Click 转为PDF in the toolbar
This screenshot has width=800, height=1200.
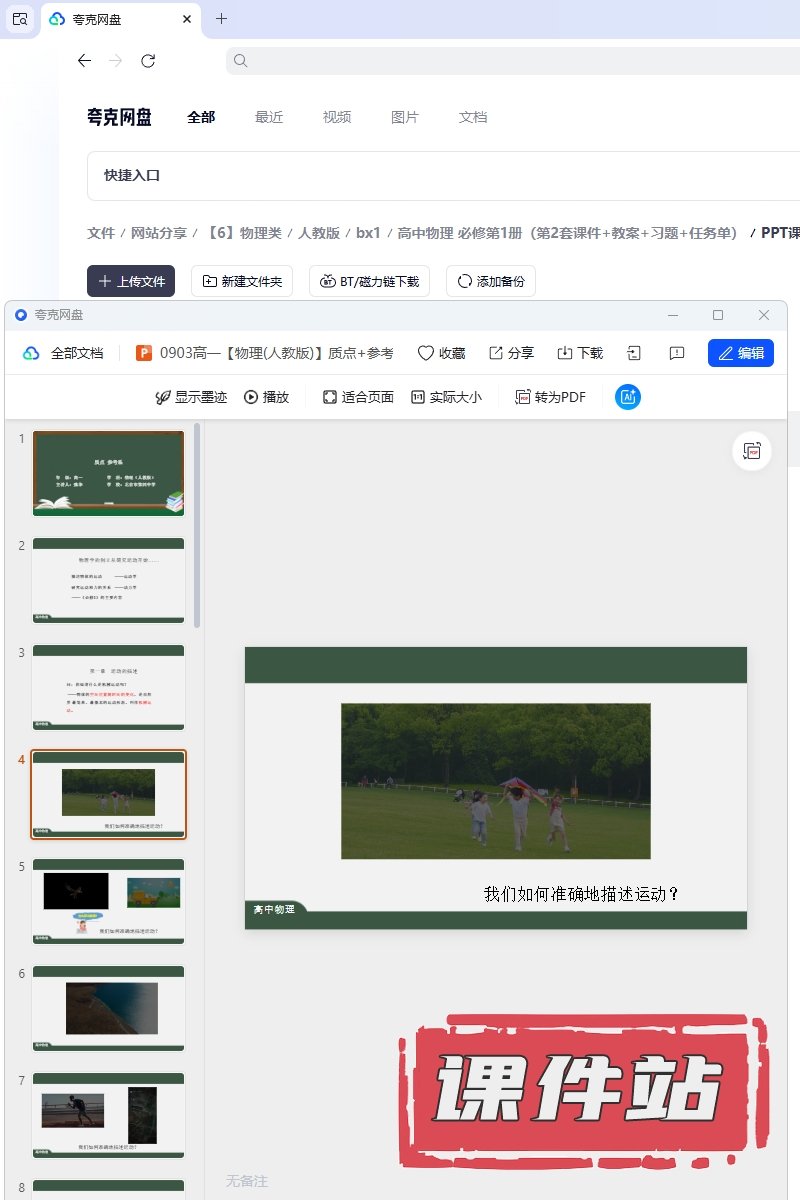[x=550, y=397]
